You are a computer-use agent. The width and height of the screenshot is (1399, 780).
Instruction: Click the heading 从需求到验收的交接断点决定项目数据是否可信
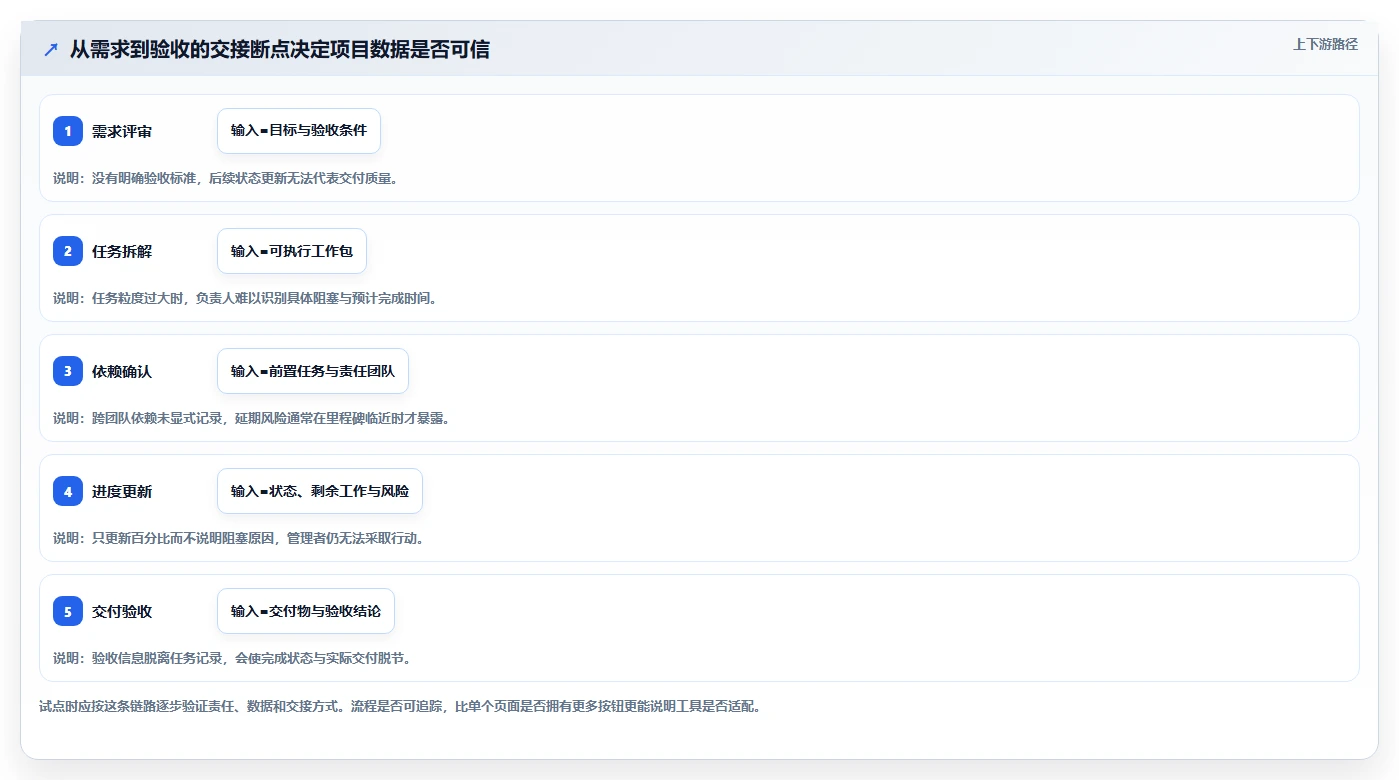(x=280, y=50)
